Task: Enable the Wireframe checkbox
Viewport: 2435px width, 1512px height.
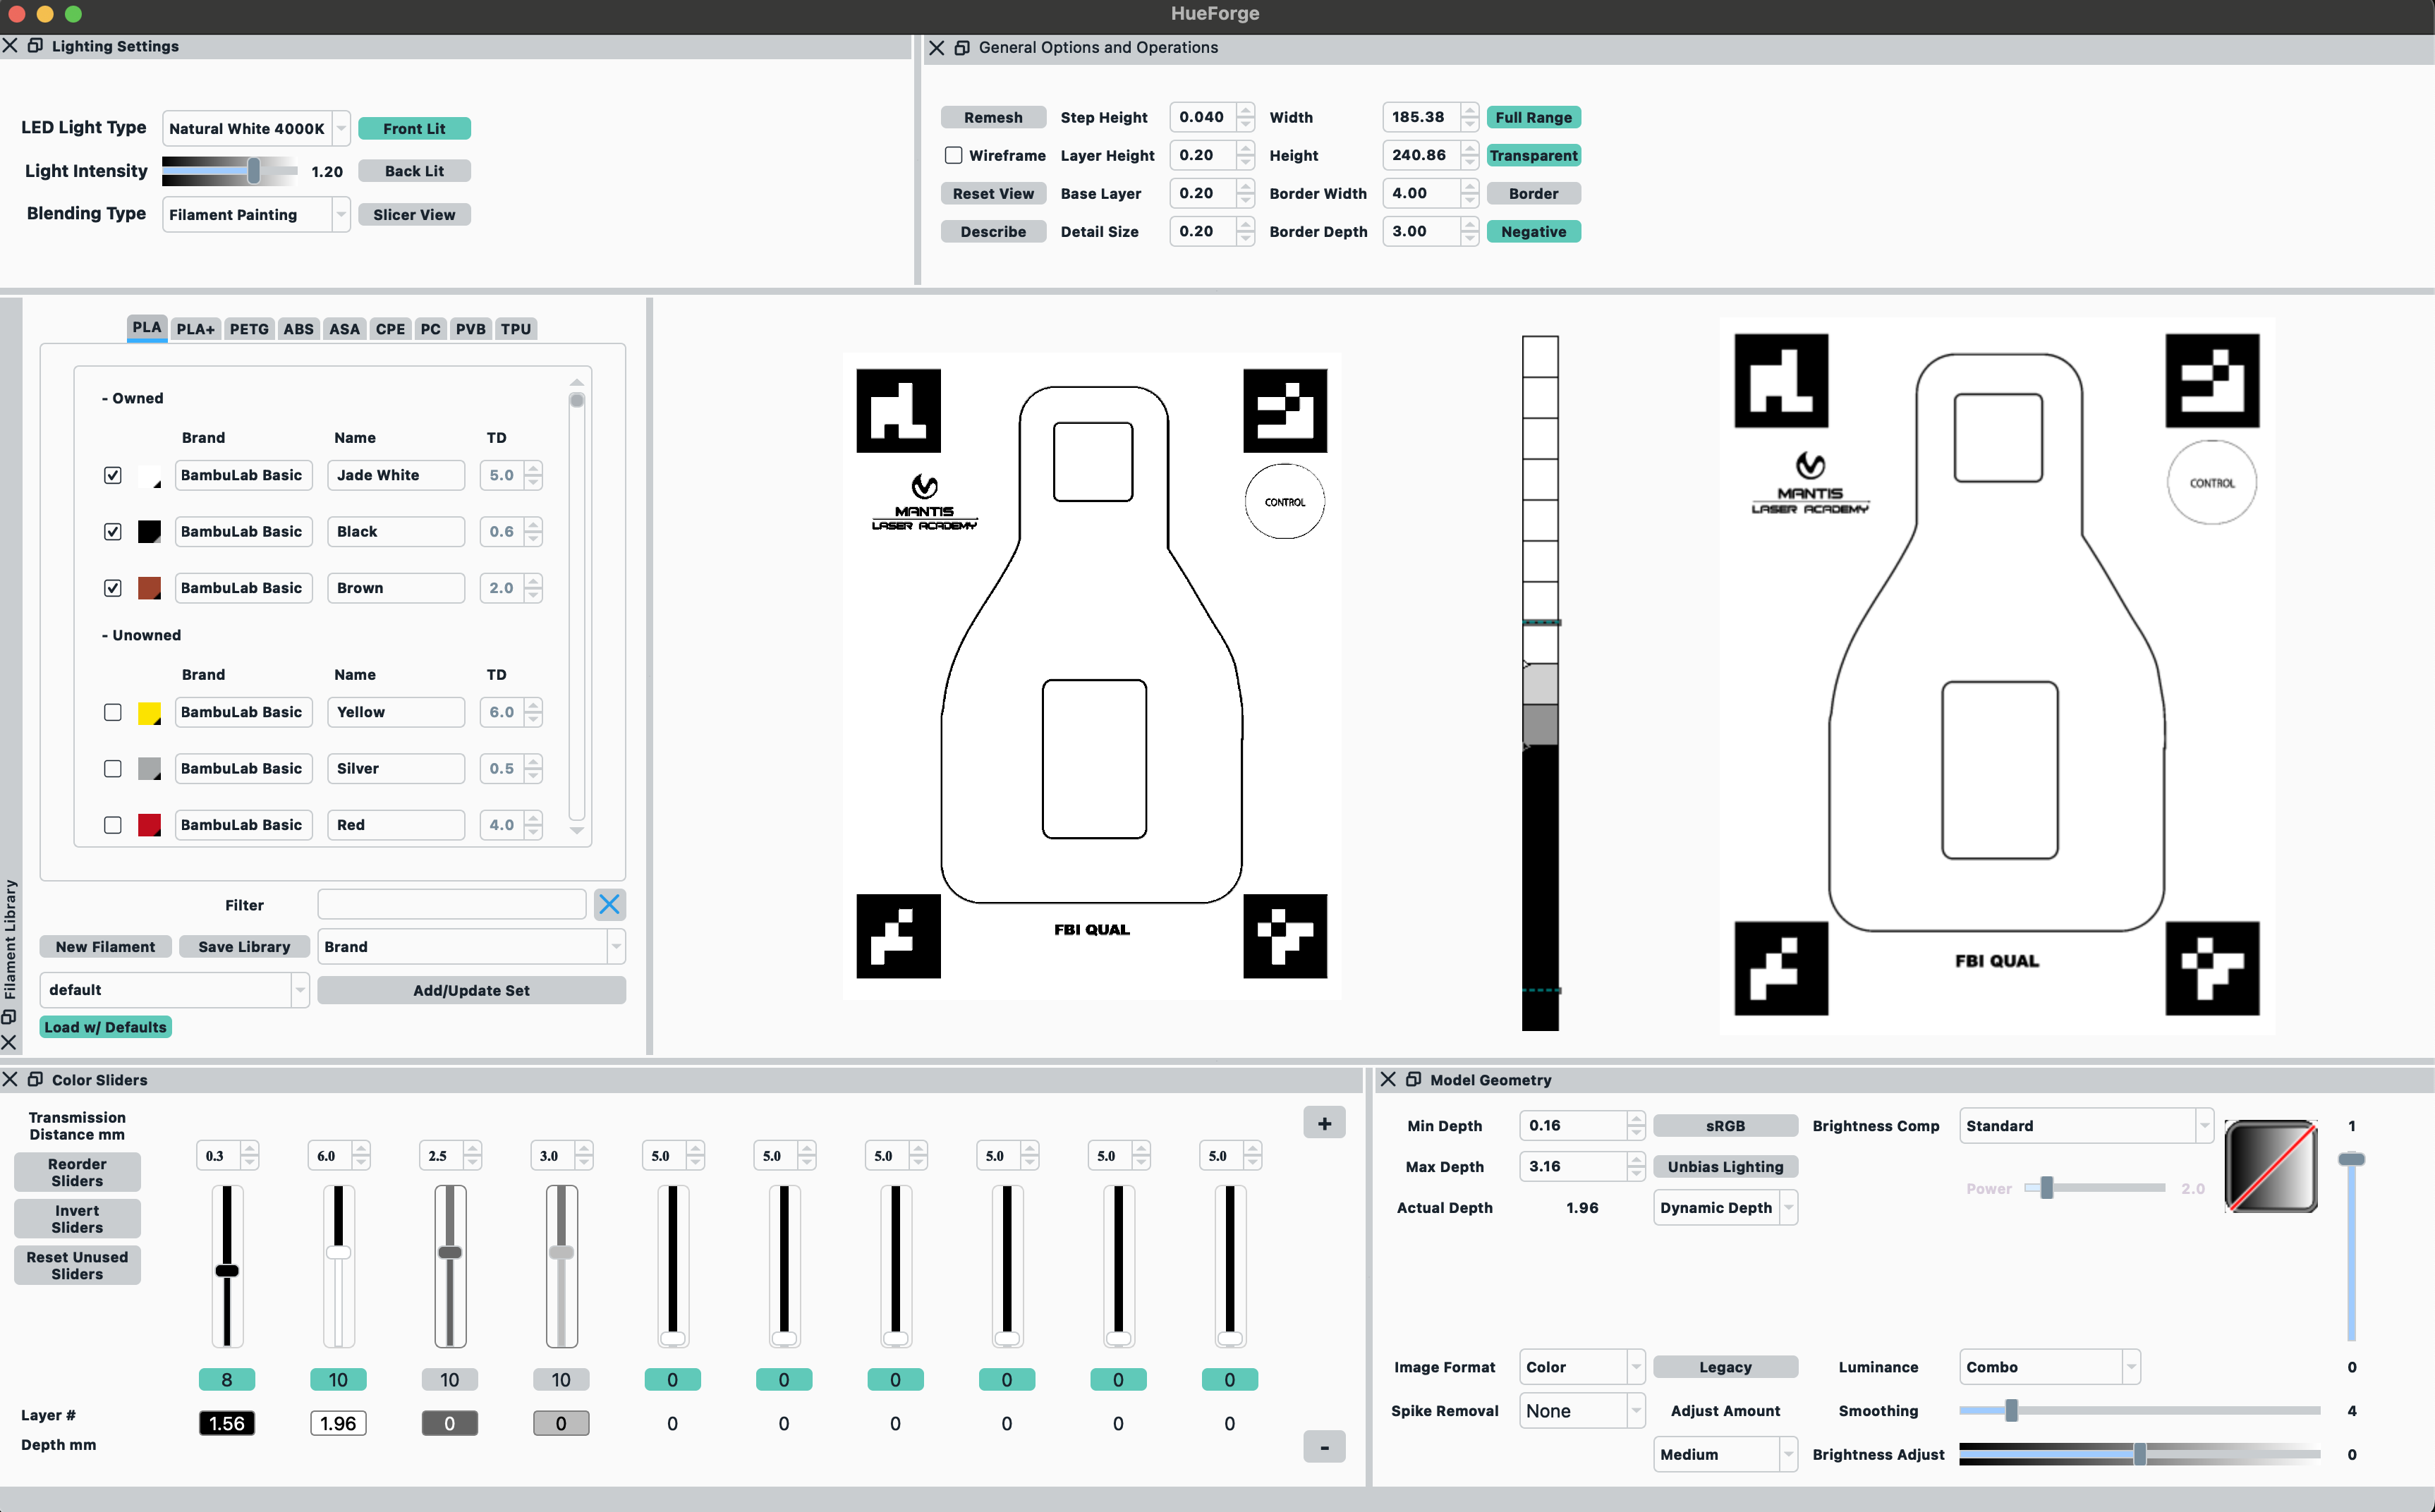Action: [953, 155]
